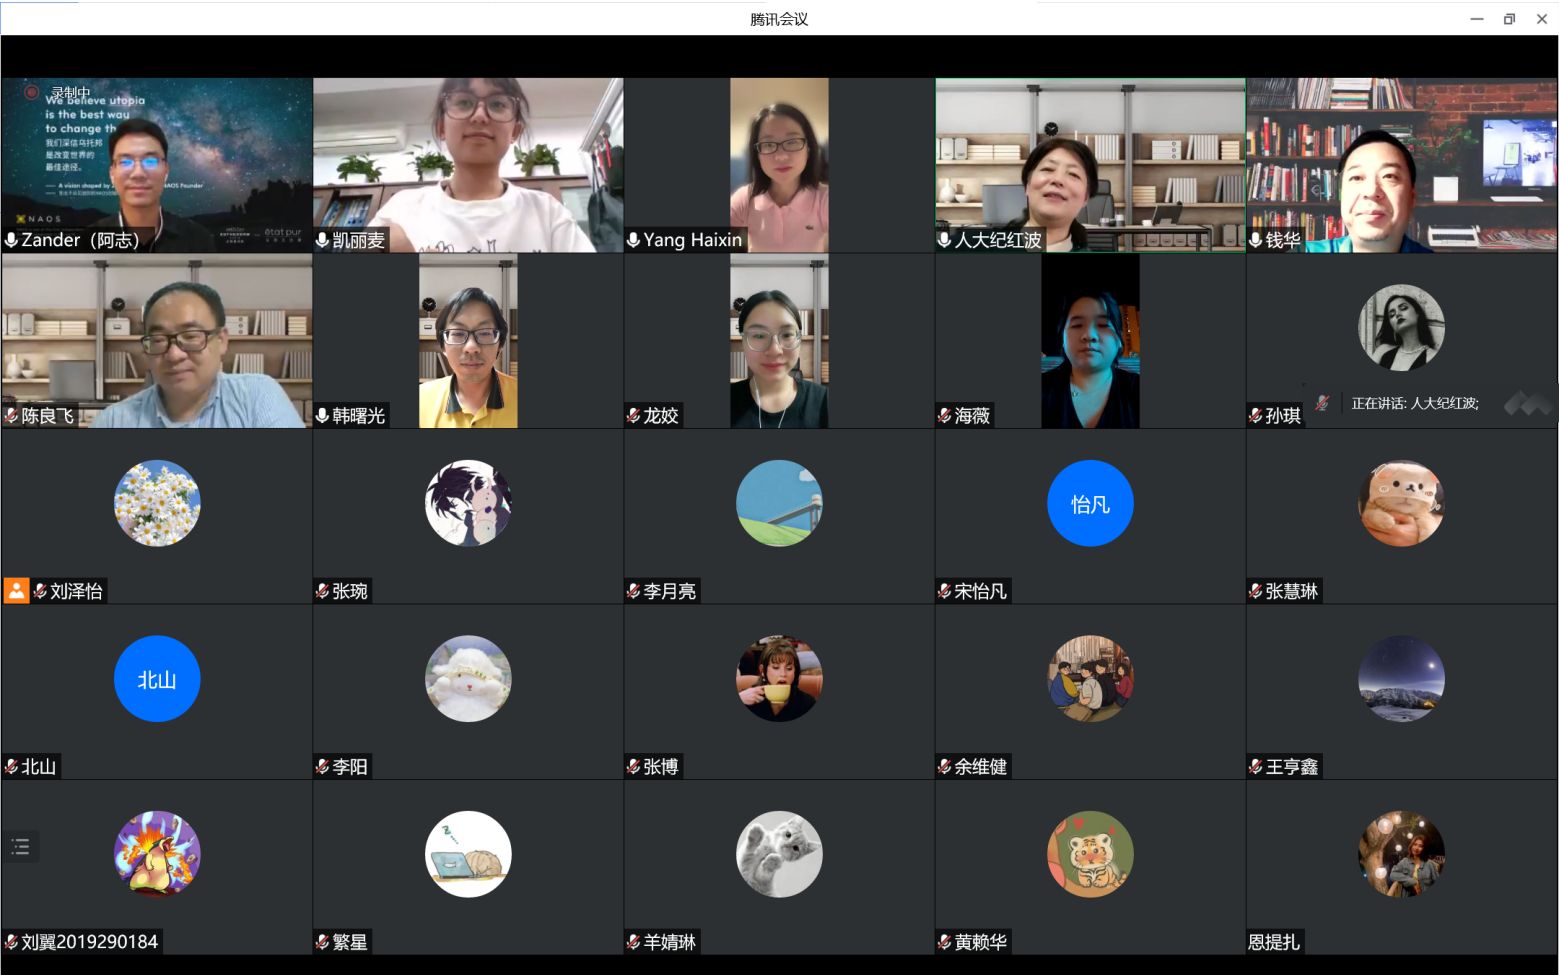Select 钱华 video tile
The image size is (1559, 975).
[x=1401, y=165]
